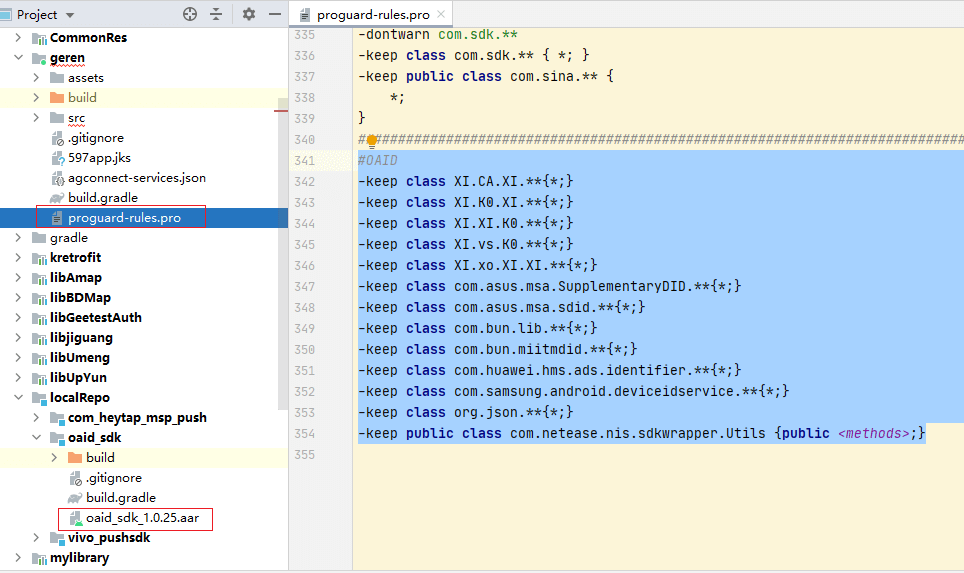Collapse the localRepo folder
The height and width of the screenshot is (573, 964).
coord(18,397)
